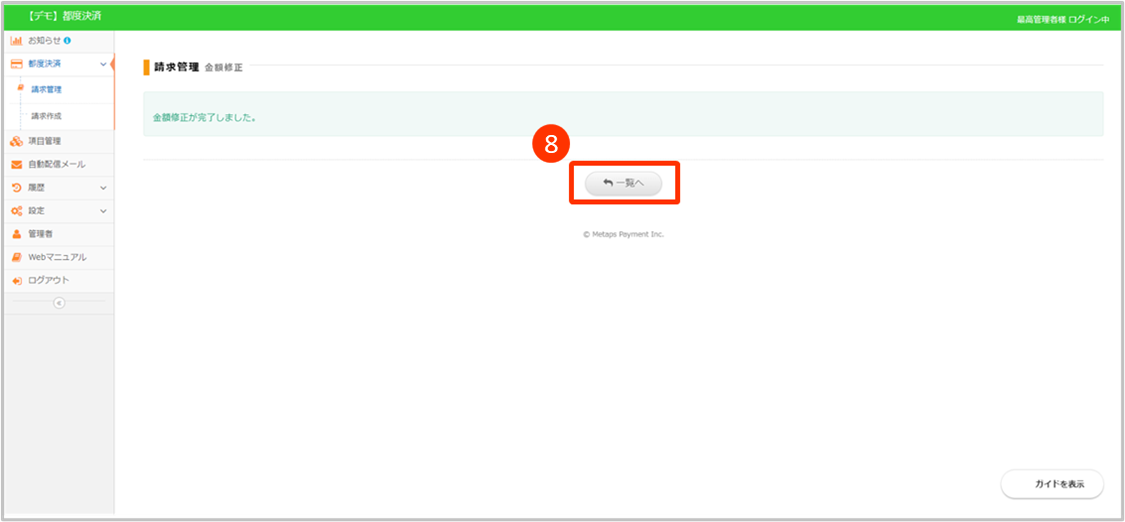This screenshot has height=522, width=1125.
Task: Collapse the sidebar with the round arrow toggle
Action: pyautogui.click(x=58, y=302)
